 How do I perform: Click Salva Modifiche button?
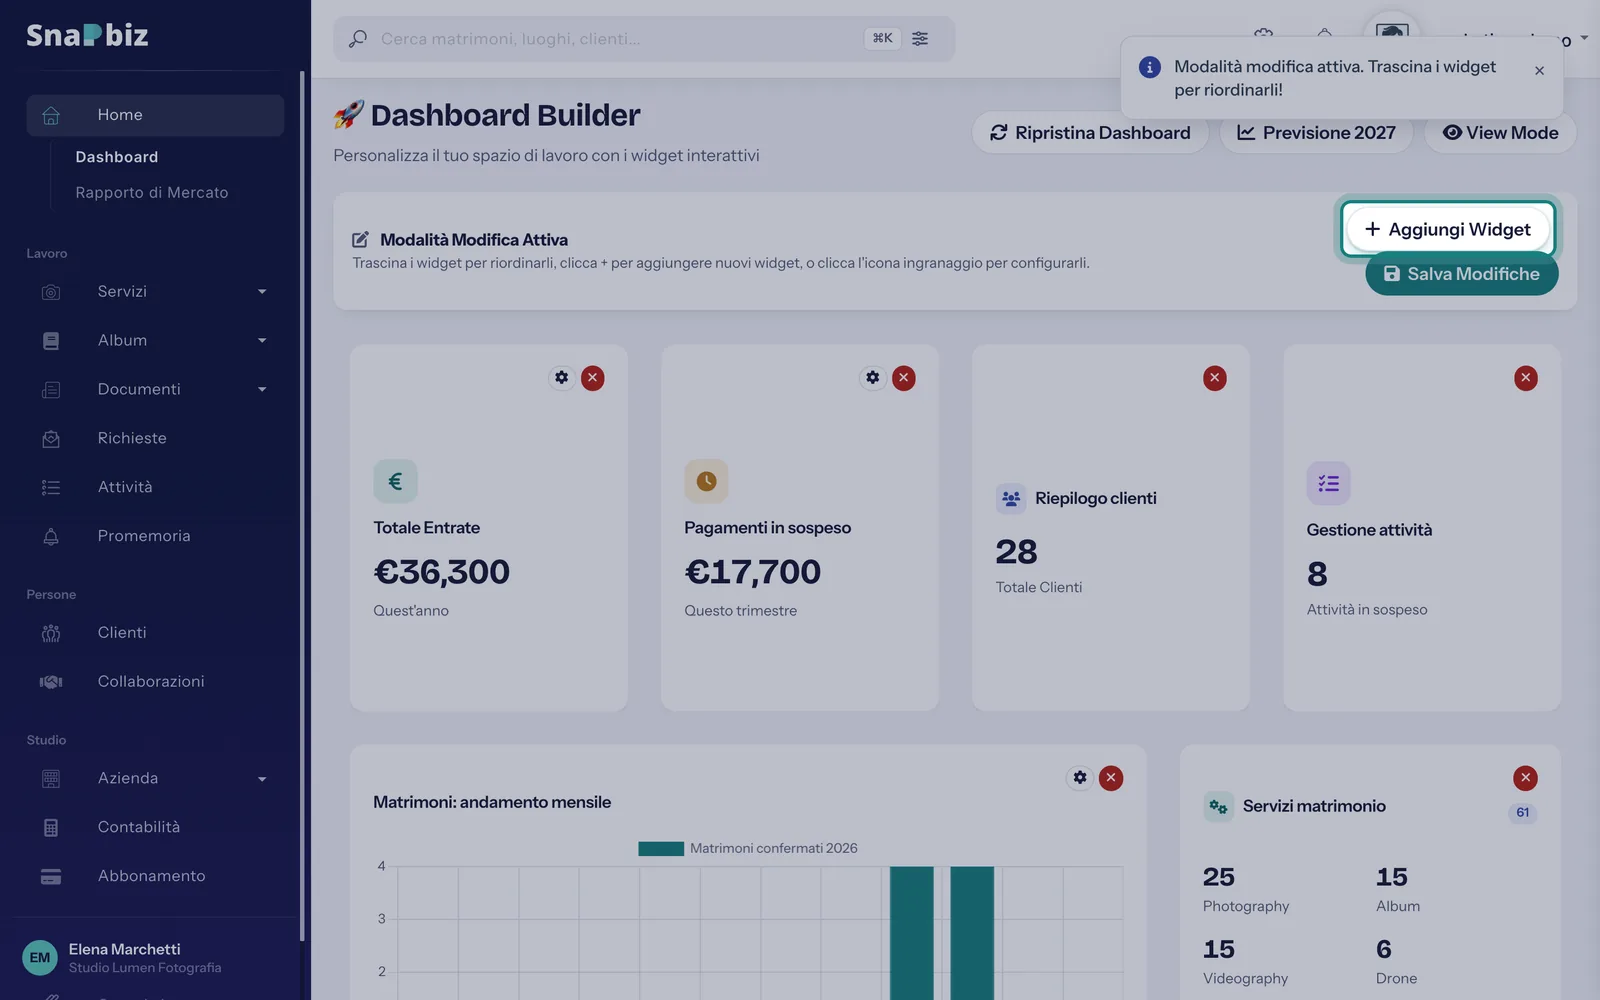coord(1461,274)
